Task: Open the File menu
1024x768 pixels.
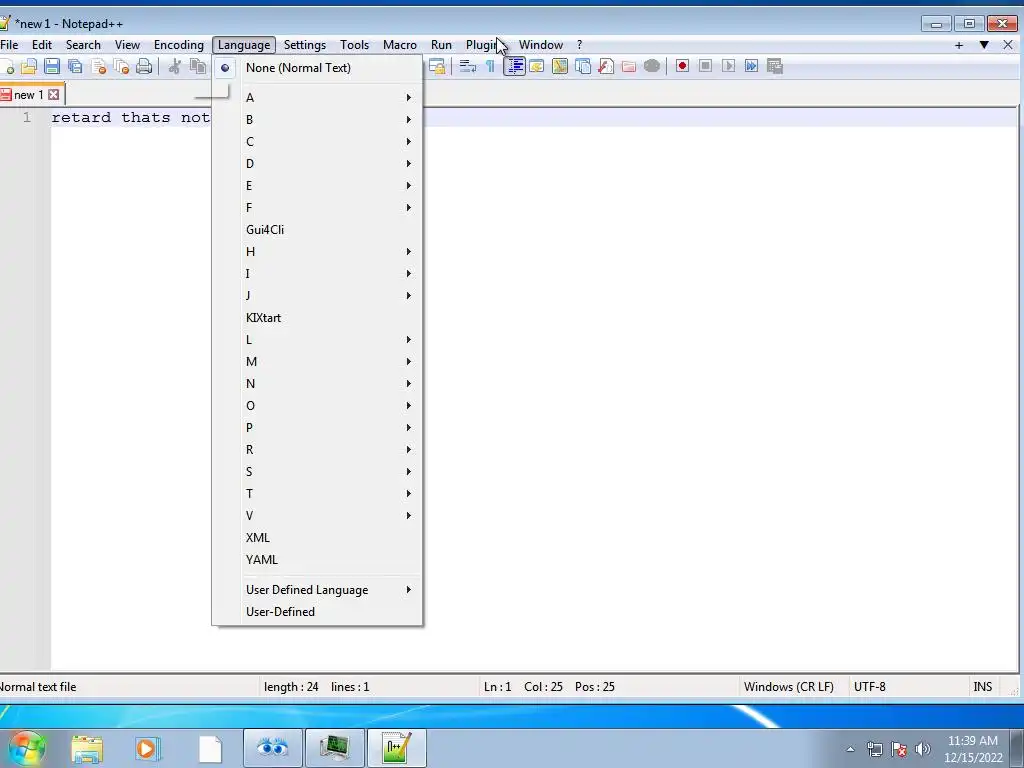Action: pyautogui.click(x=9, y=45)
